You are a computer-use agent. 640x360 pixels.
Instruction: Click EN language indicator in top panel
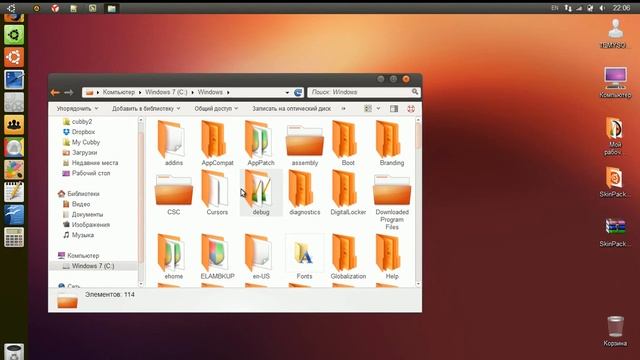555,8
